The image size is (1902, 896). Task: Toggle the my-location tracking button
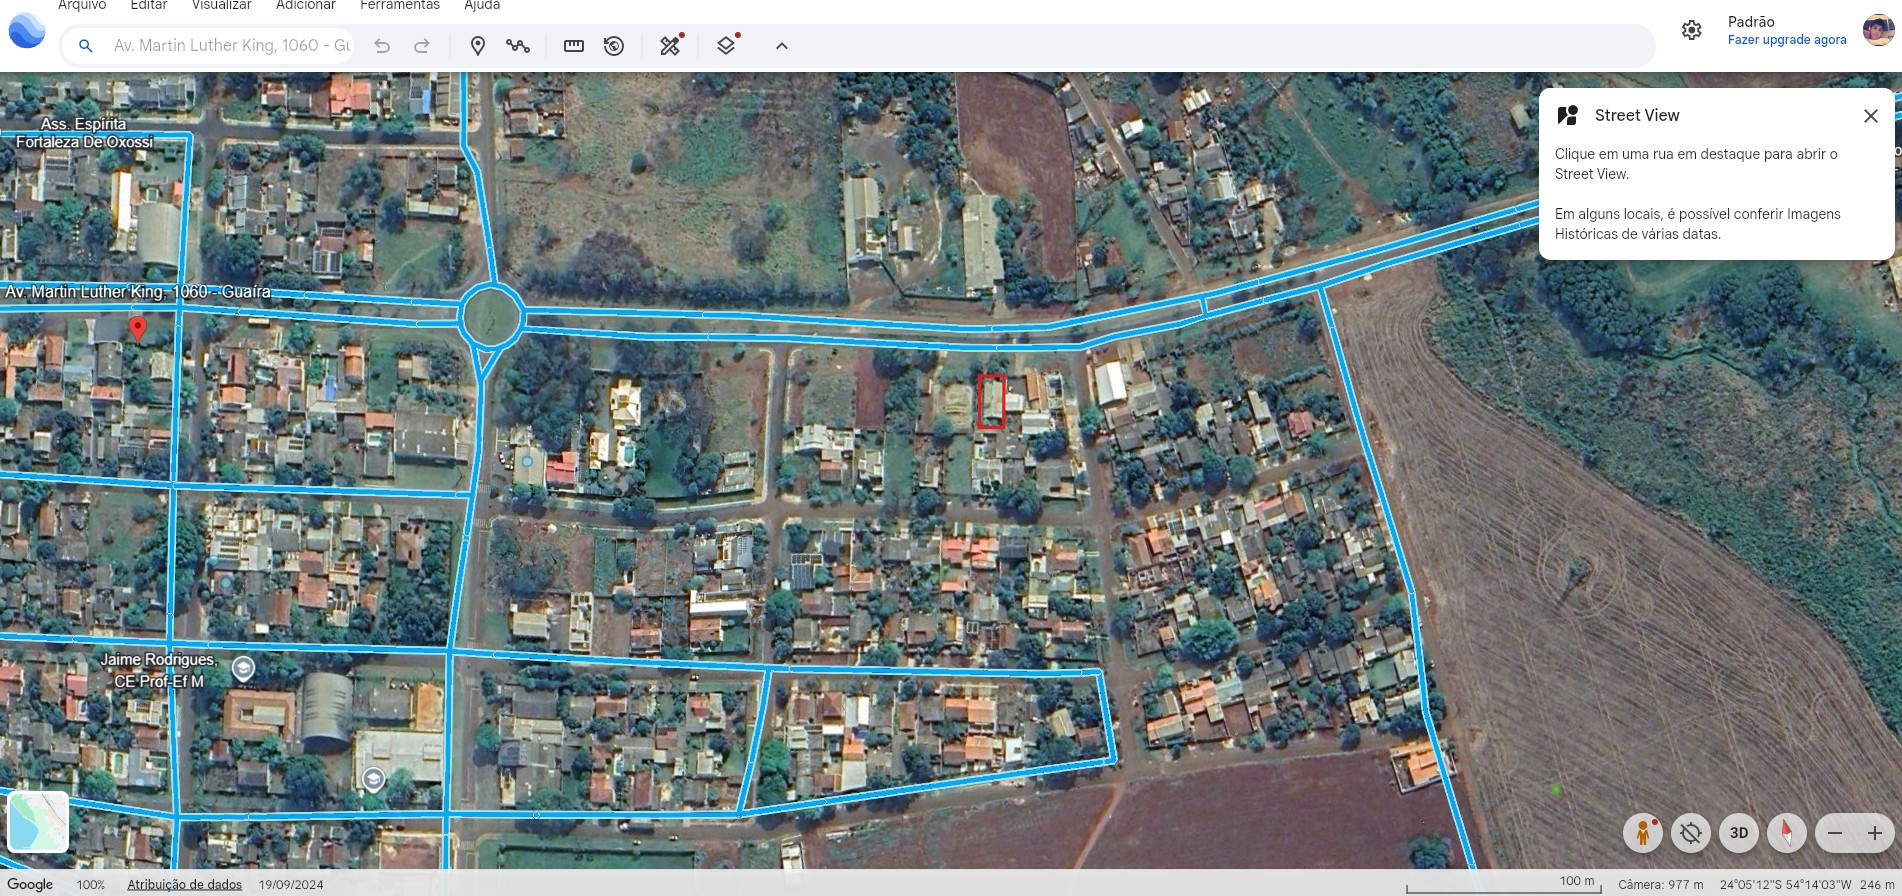1691,832
